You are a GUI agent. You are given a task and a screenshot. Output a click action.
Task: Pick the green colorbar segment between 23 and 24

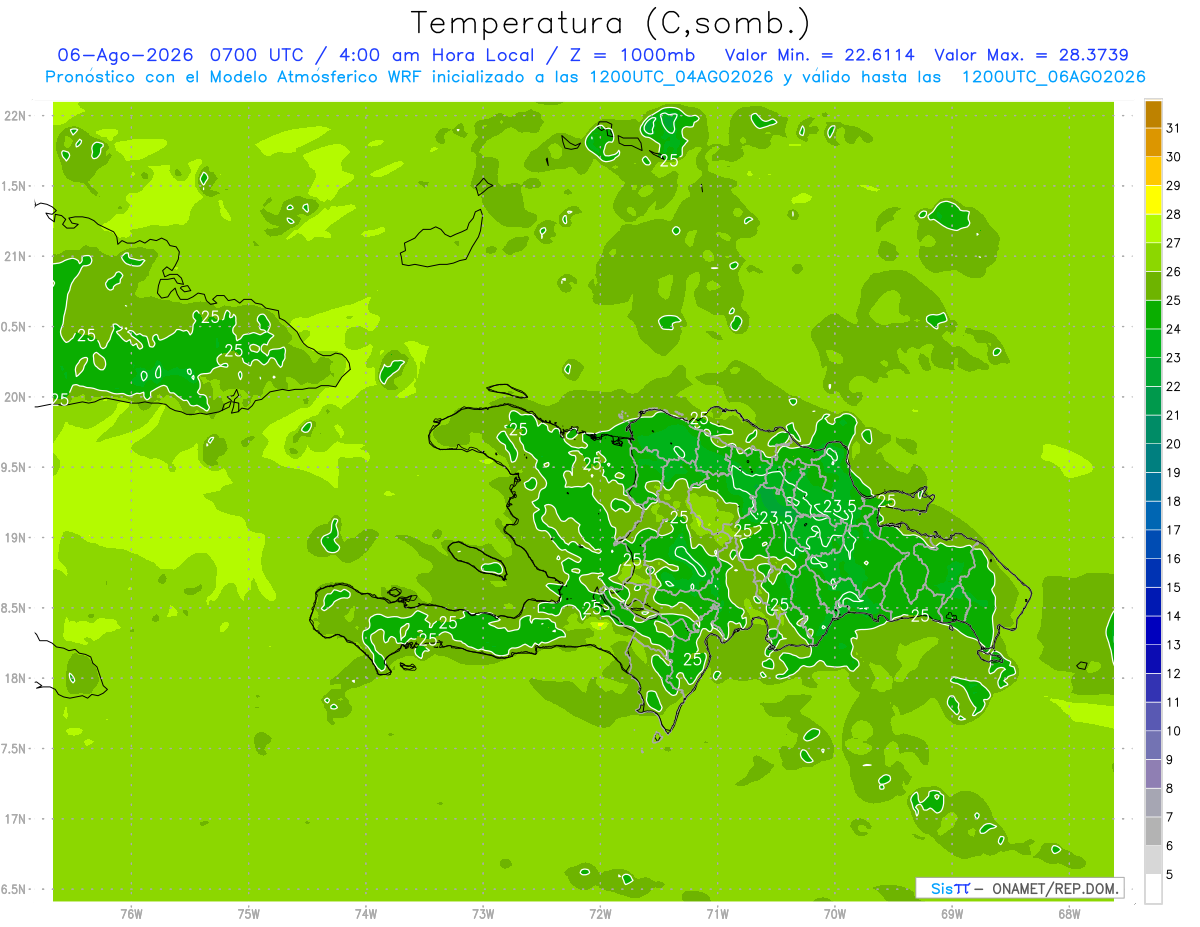pyautogui.click(x=1153, y=343)
